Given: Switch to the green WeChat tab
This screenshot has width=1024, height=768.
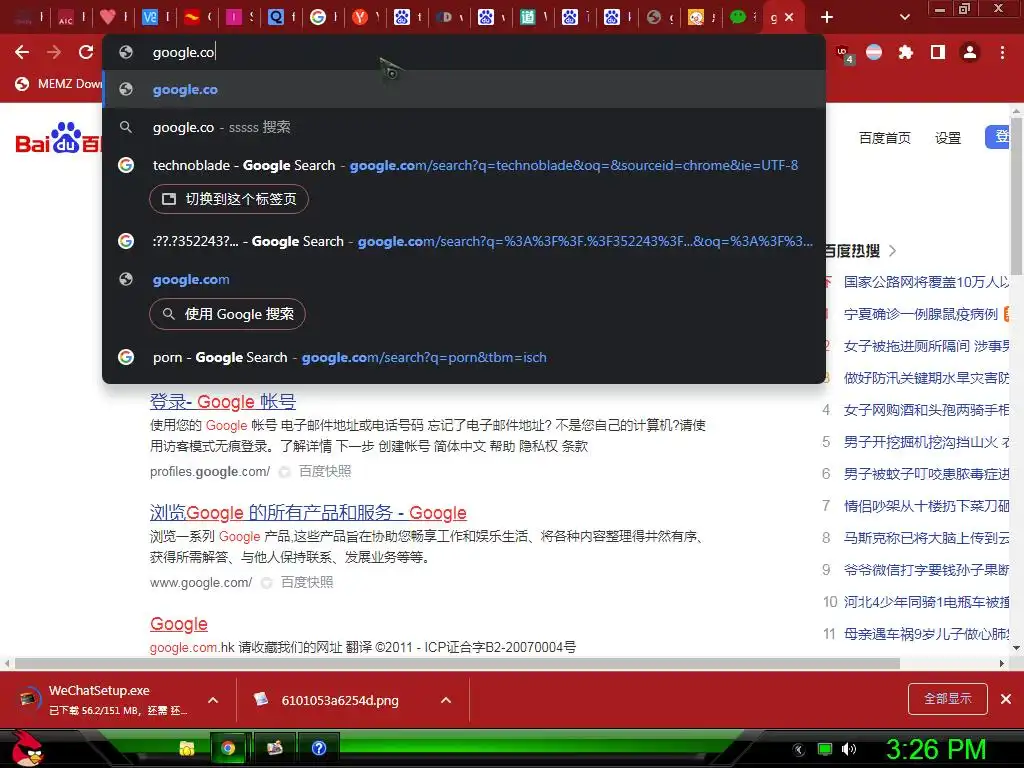Looking at the screenshot, I should (738, 17).
